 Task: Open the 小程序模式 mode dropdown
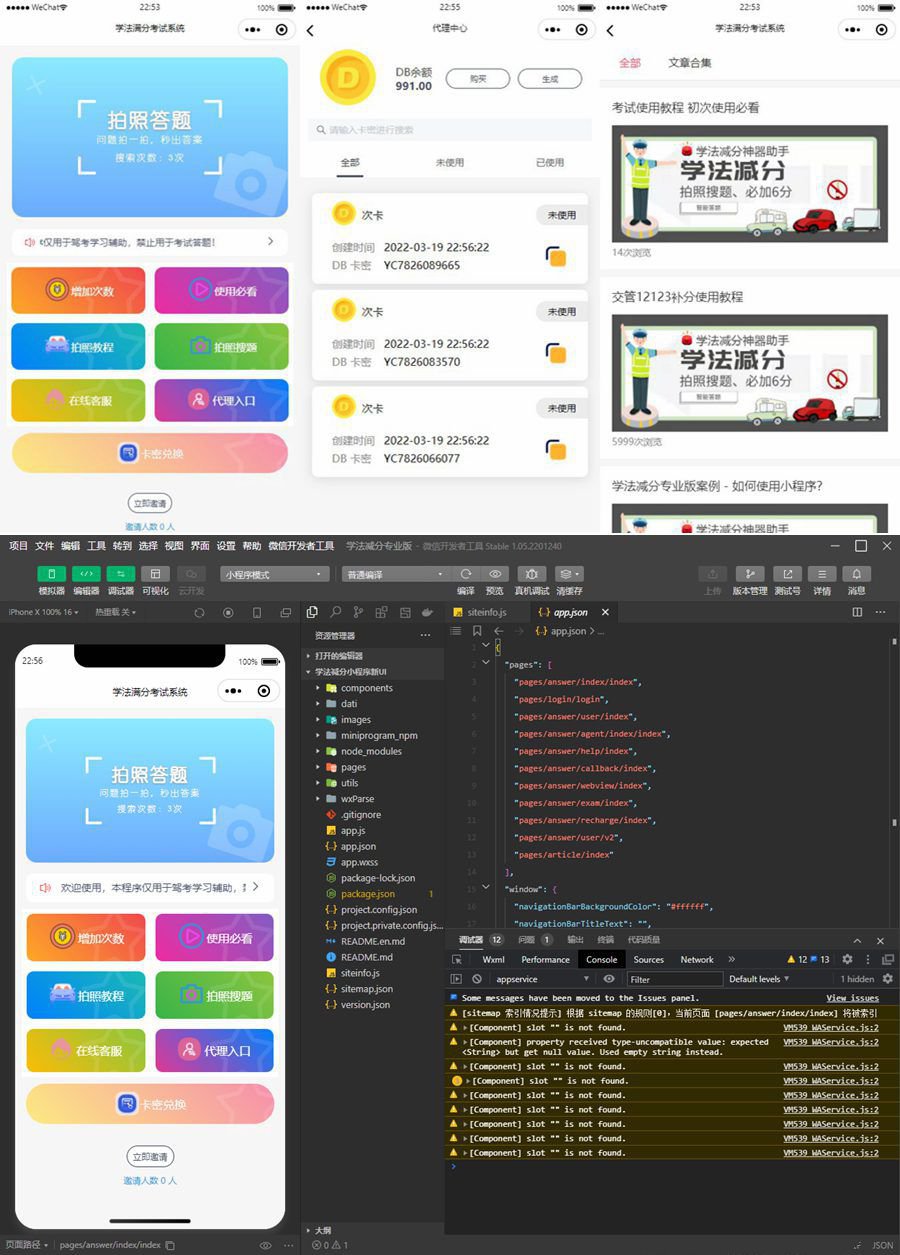pyautogui.click(x=276, y=574)
